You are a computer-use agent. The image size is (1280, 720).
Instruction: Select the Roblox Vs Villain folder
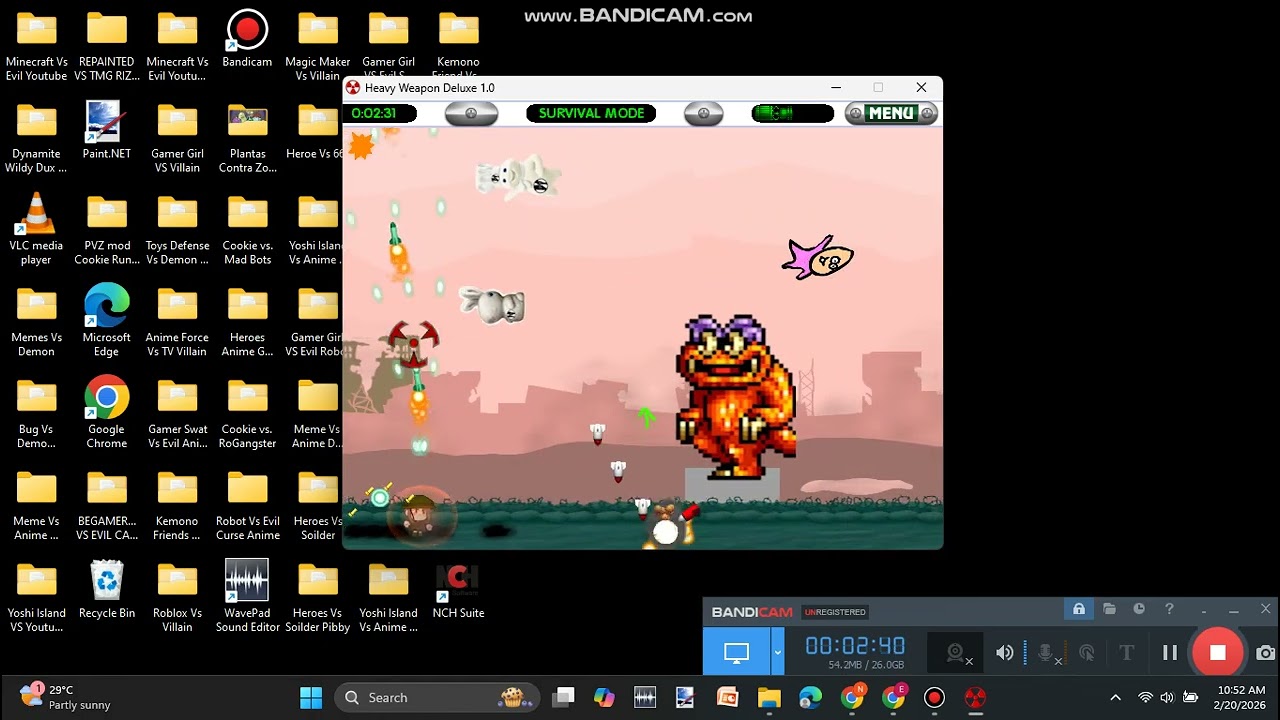177,597
